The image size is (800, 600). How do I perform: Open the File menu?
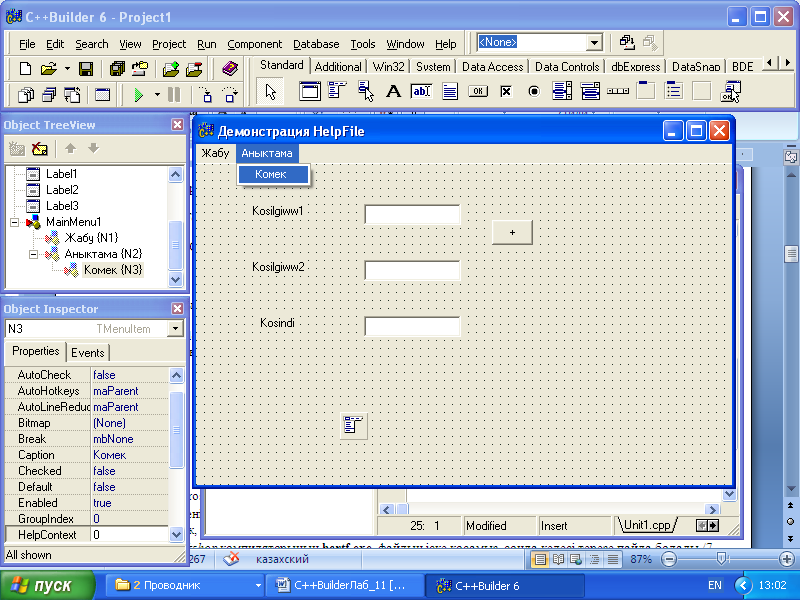click(27, 44)
